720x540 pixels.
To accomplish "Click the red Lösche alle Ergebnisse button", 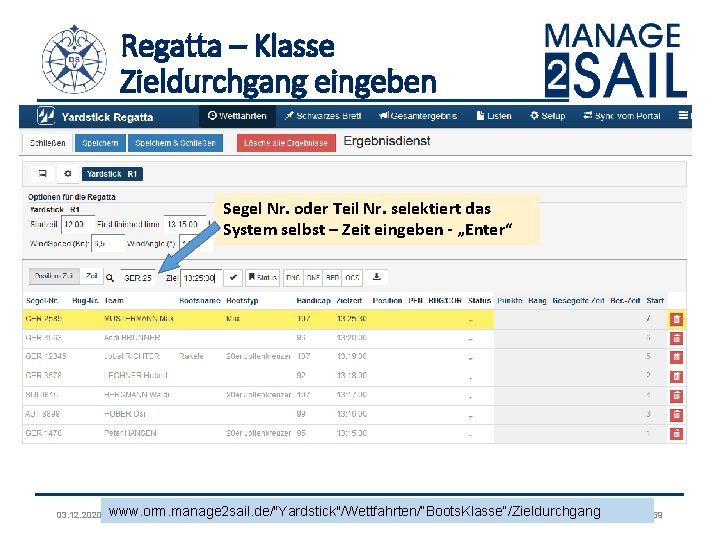I will click(286, 143).
